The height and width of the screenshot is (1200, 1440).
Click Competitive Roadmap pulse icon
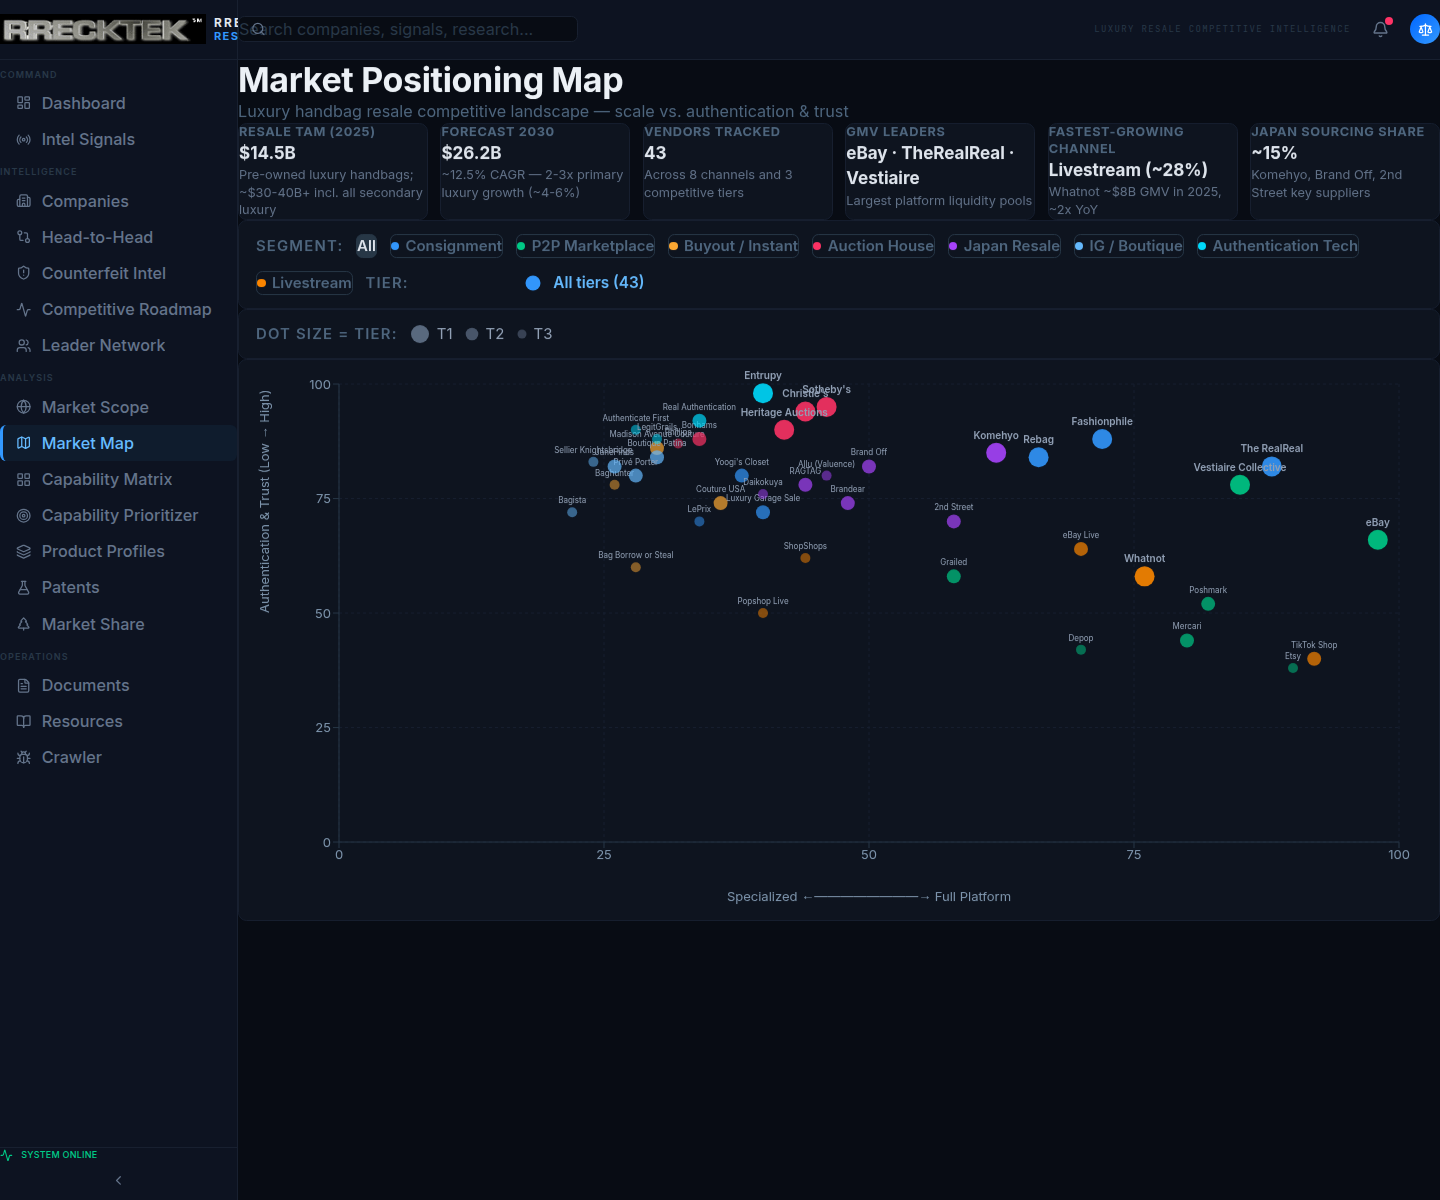coord(24,309)
